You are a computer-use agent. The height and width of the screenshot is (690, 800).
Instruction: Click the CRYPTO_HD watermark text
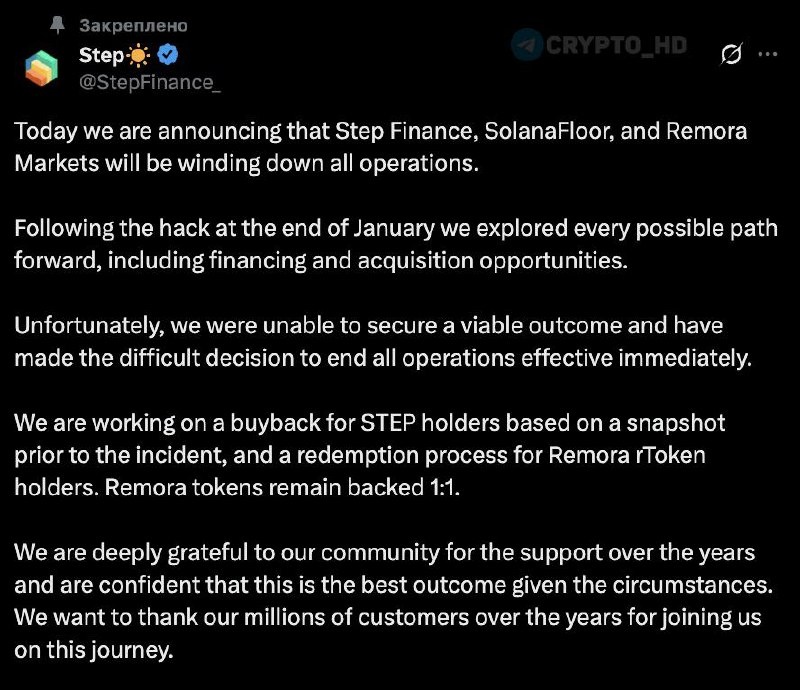pos(616,45)
